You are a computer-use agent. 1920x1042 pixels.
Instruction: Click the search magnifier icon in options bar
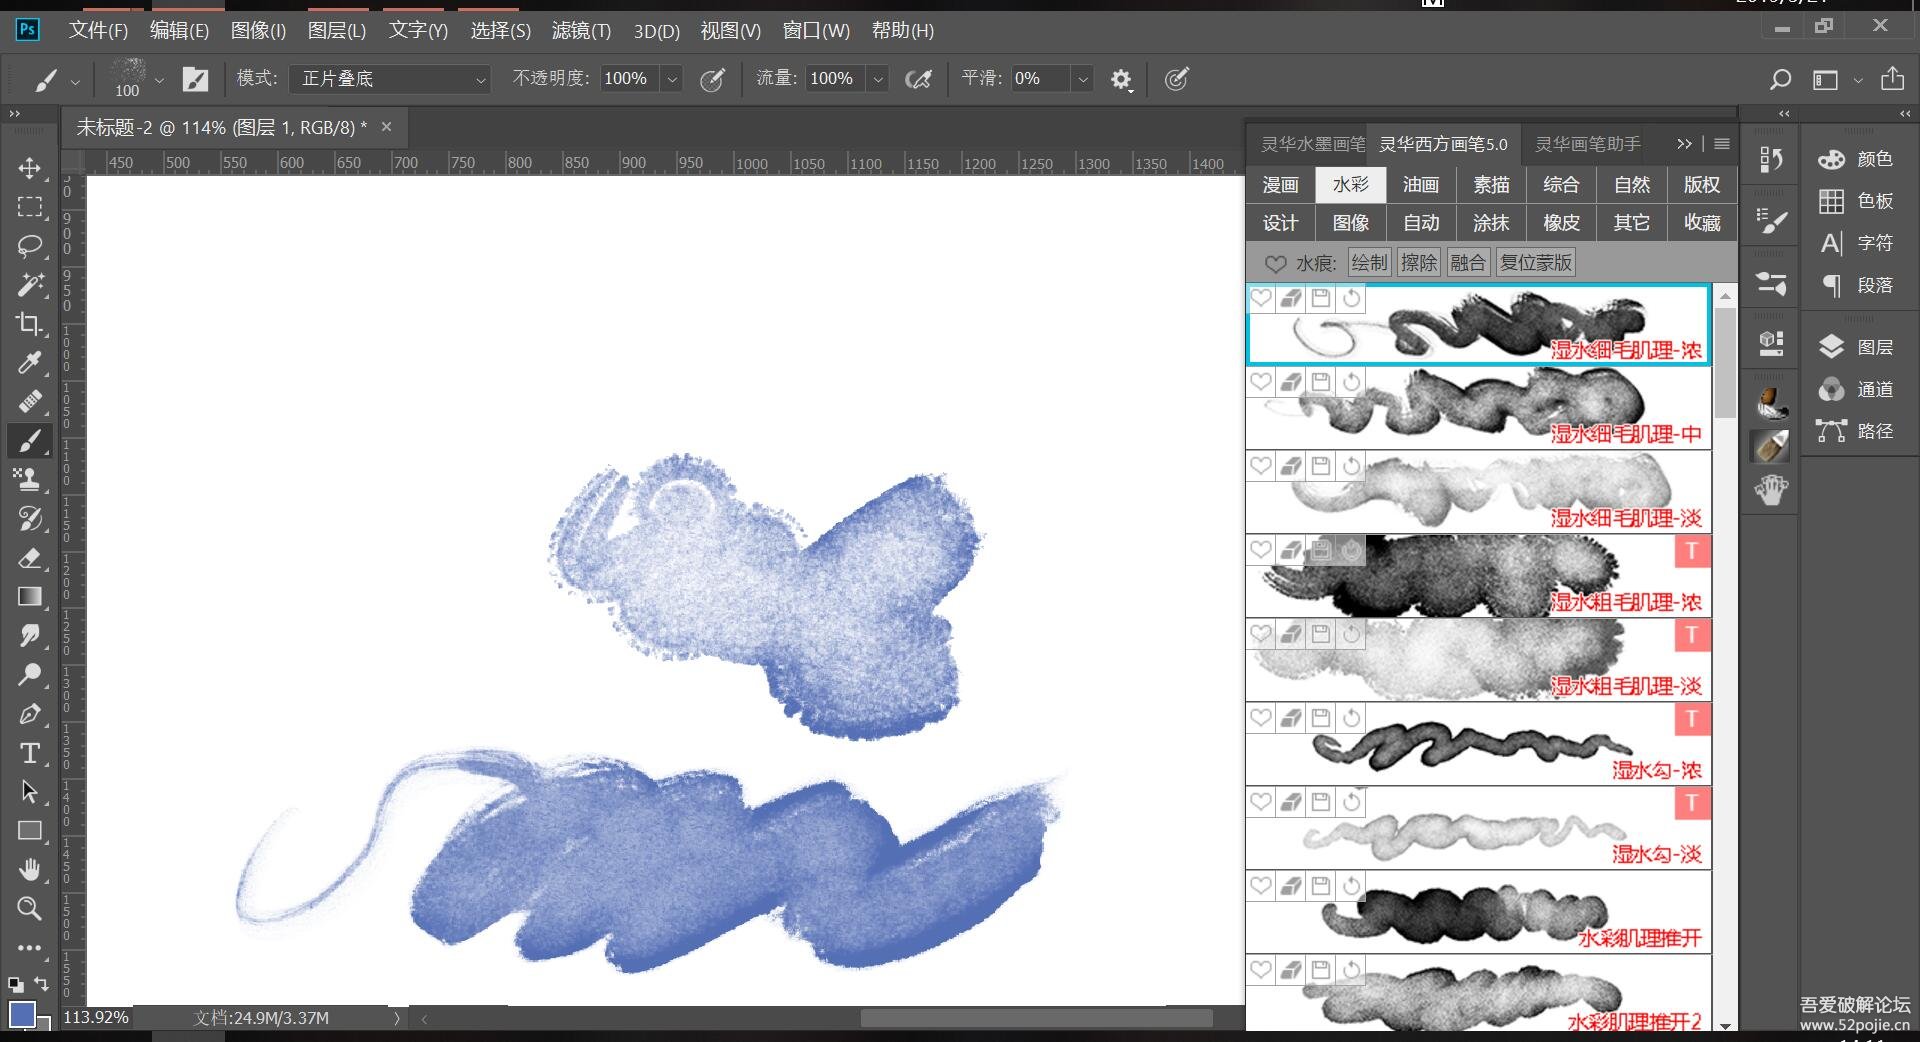click(x=1780, y=79)
